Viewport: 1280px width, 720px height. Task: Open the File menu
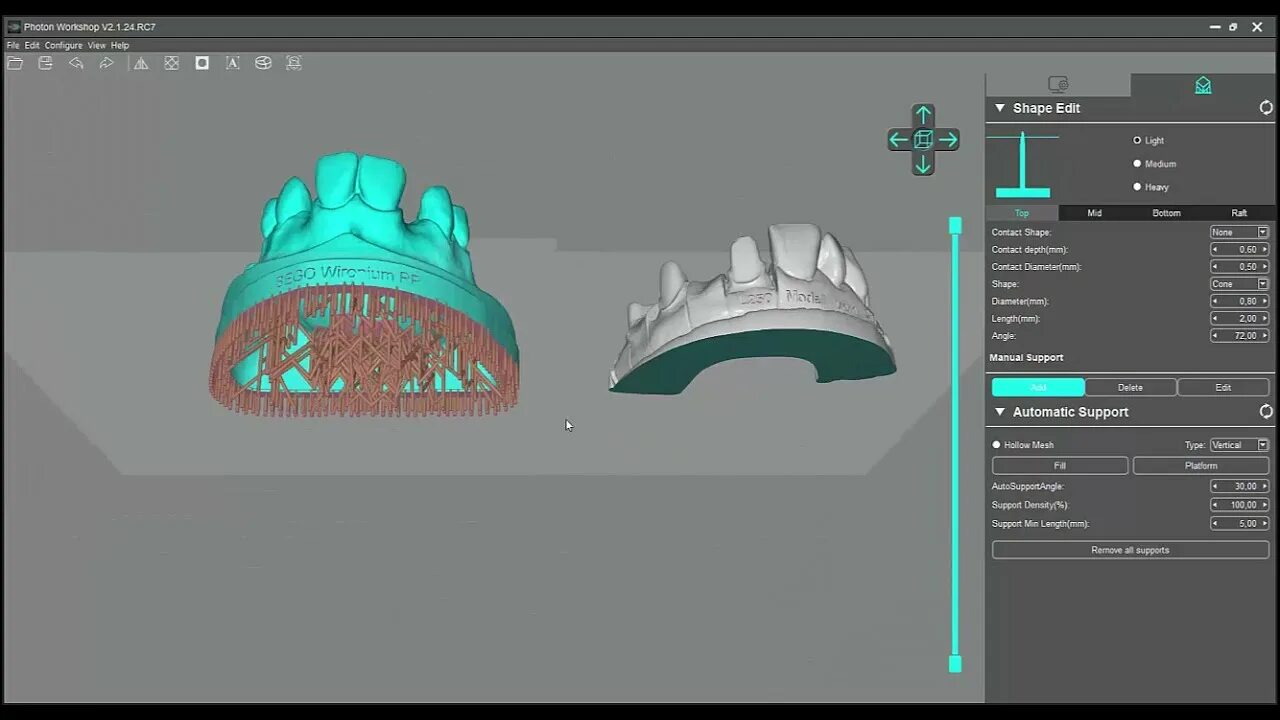tap(13, 45)
